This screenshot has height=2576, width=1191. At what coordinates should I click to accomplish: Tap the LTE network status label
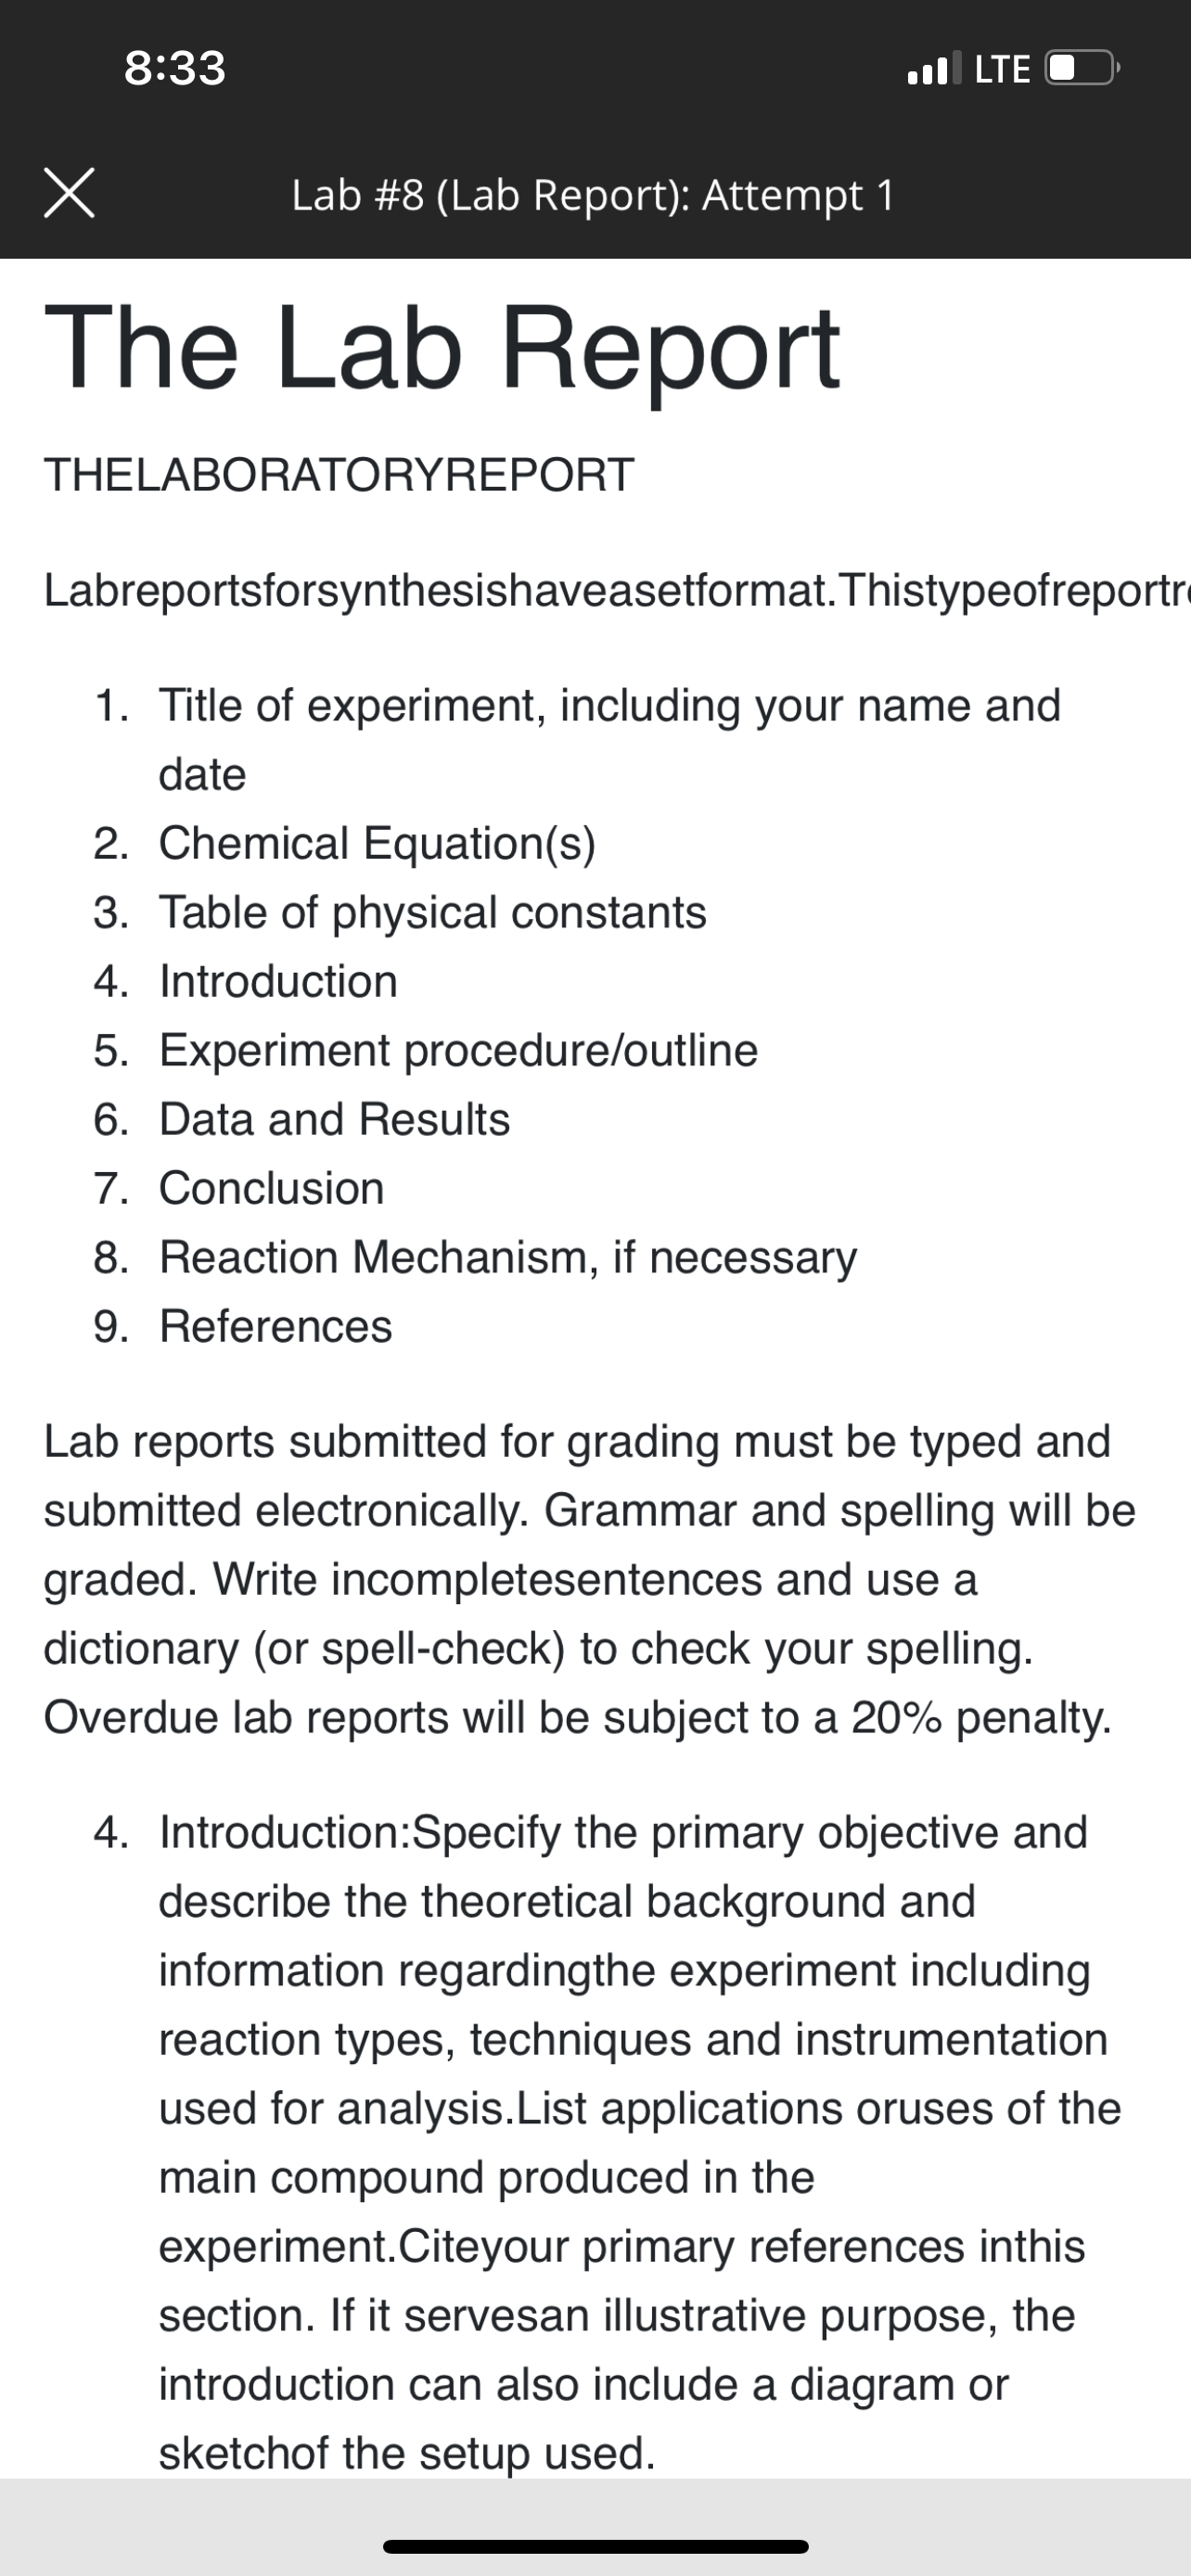coord(1002,69)
